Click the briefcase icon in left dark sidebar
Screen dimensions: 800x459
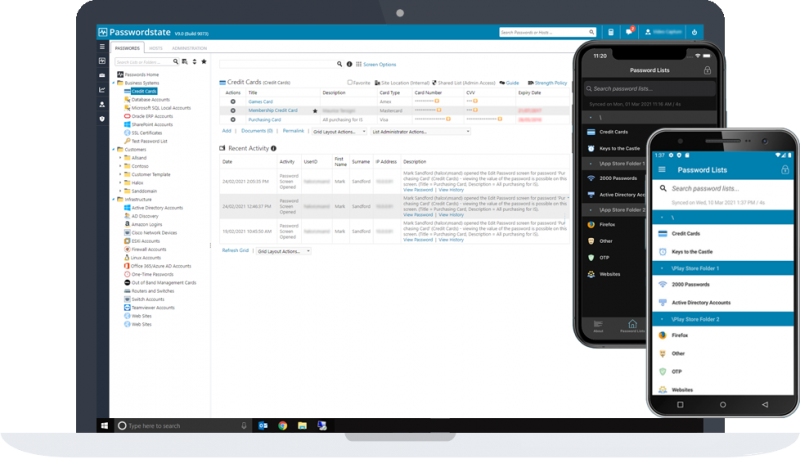(x=102, y=75)
